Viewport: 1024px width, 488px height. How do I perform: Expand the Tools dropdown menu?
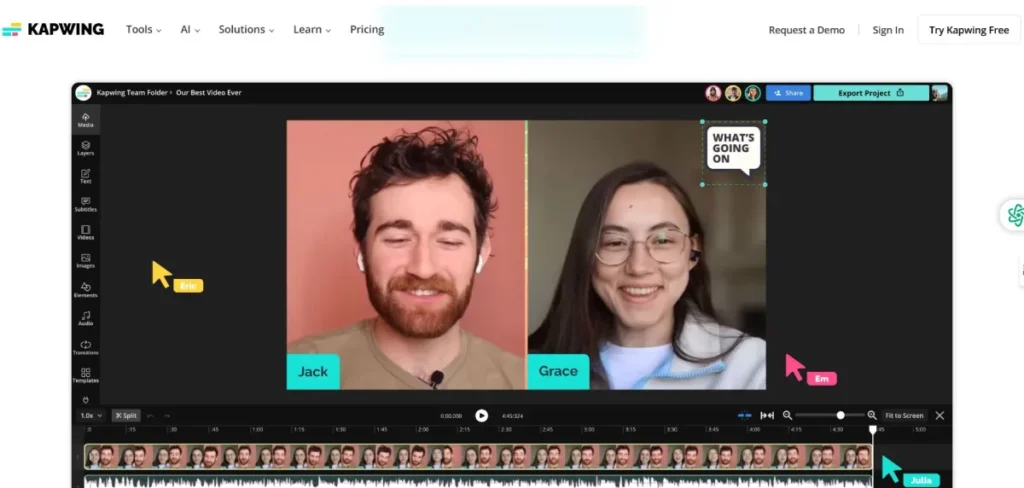click(143, 30)
